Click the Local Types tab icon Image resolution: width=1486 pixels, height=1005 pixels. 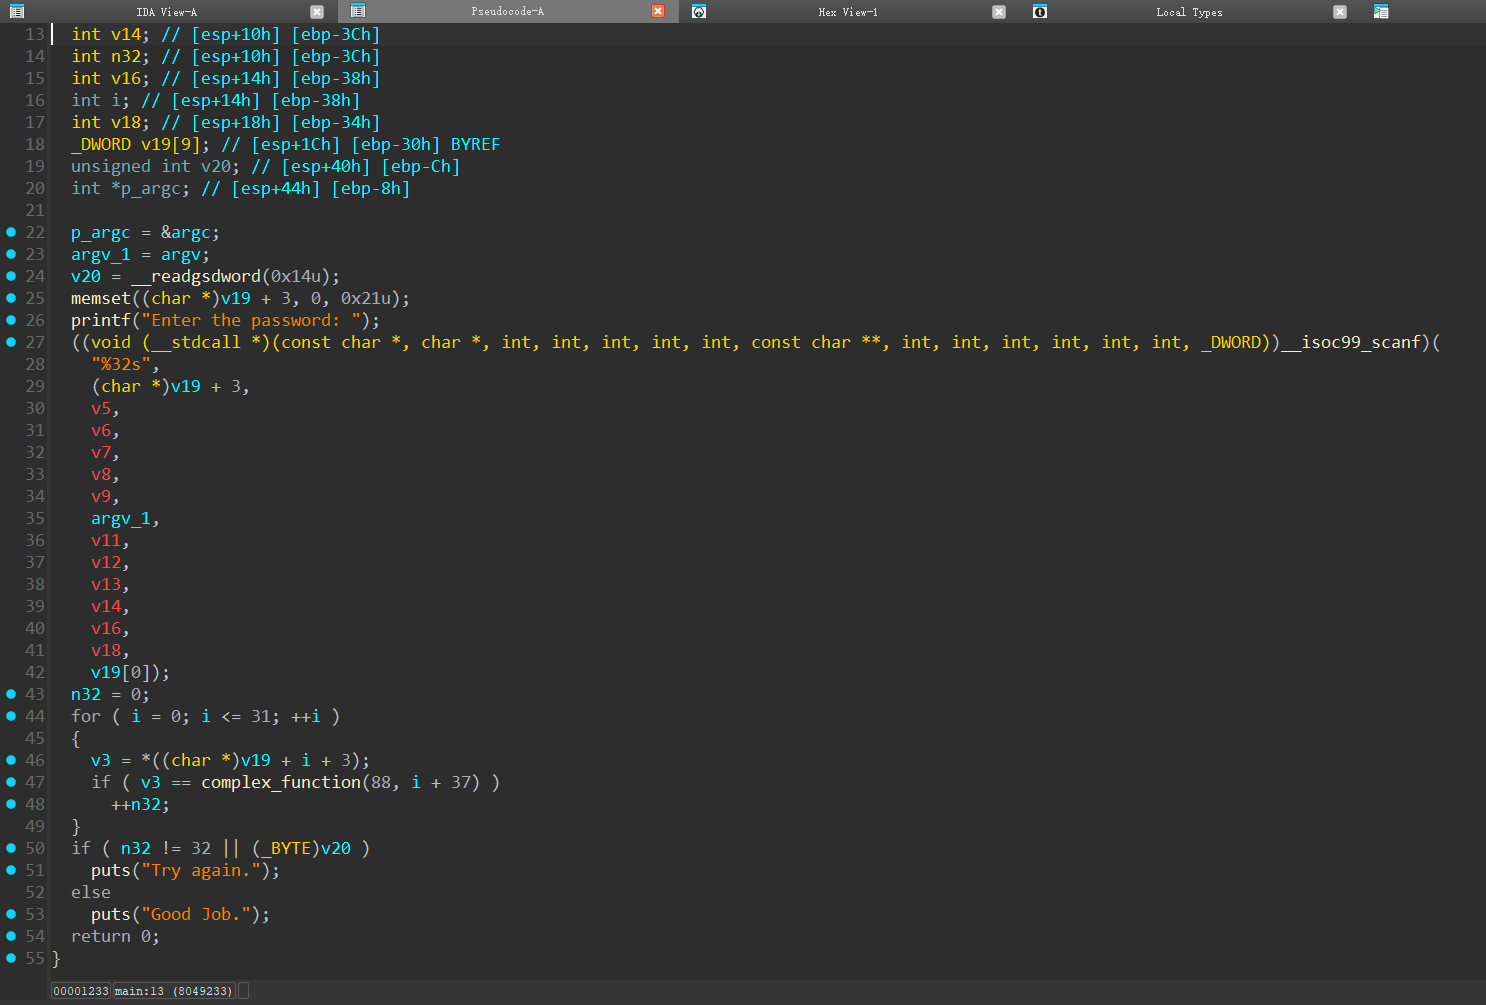pos(1040,12)
